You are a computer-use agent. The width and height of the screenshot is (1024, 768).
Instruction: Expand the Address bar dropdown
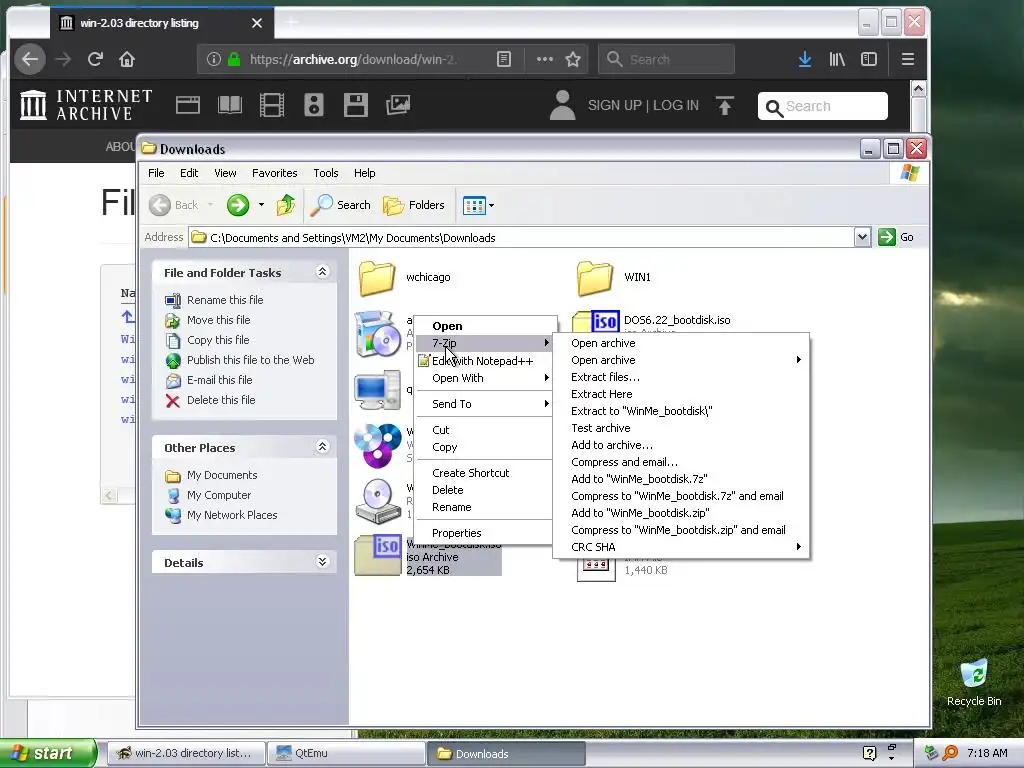862,237
